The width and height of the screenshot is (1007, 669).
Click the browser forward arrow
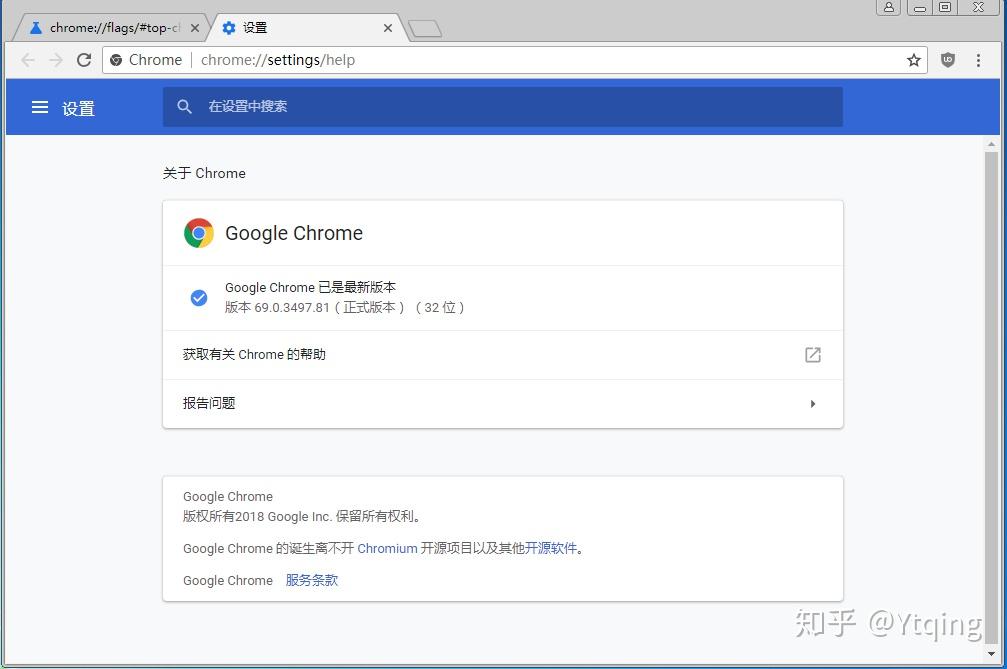[x=56, y=60]
